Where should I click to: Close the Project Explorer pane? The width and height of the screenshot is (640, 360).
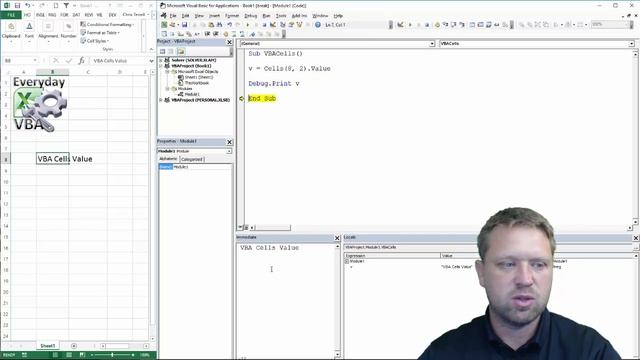pos(229,42)
